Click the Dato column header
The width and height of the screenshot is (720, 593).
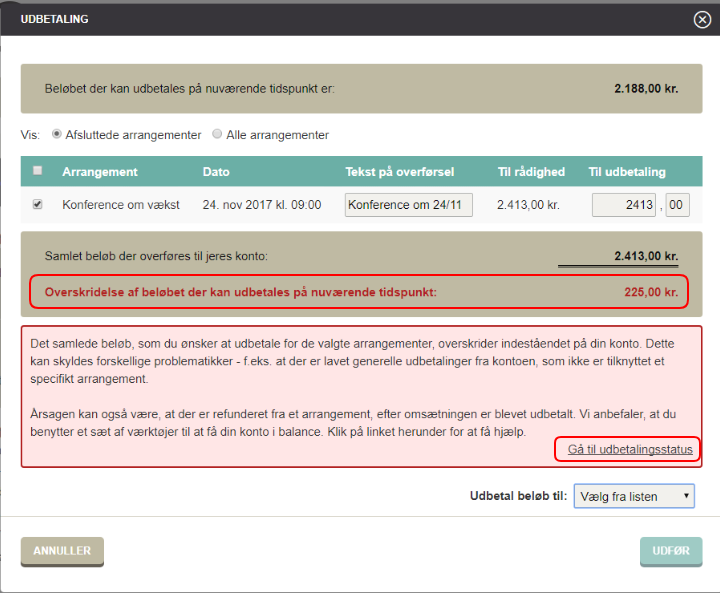[x=216, y=172]
